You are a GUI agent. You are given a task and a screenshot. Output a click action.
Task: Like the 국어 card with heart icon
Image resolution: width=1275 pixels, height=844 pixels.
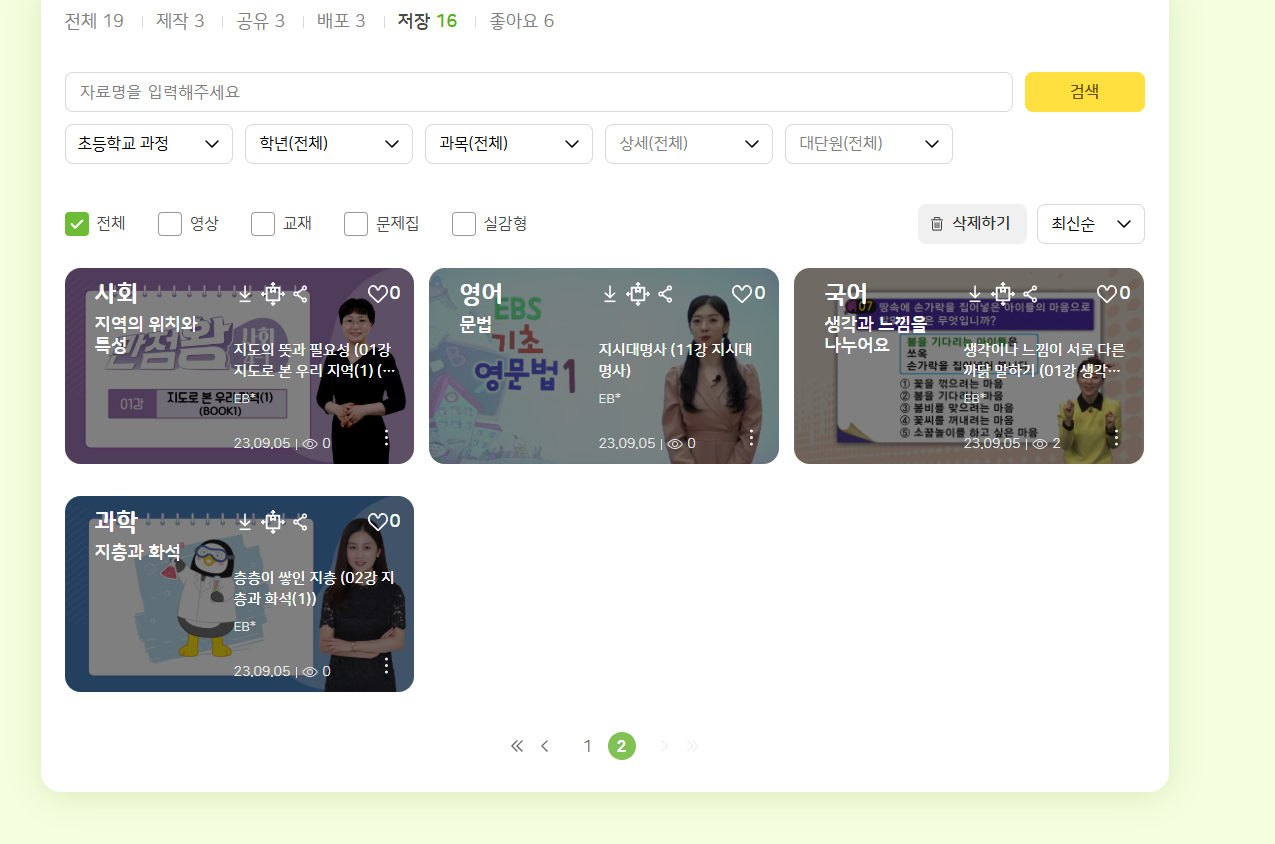click(x=1106, y=294)
